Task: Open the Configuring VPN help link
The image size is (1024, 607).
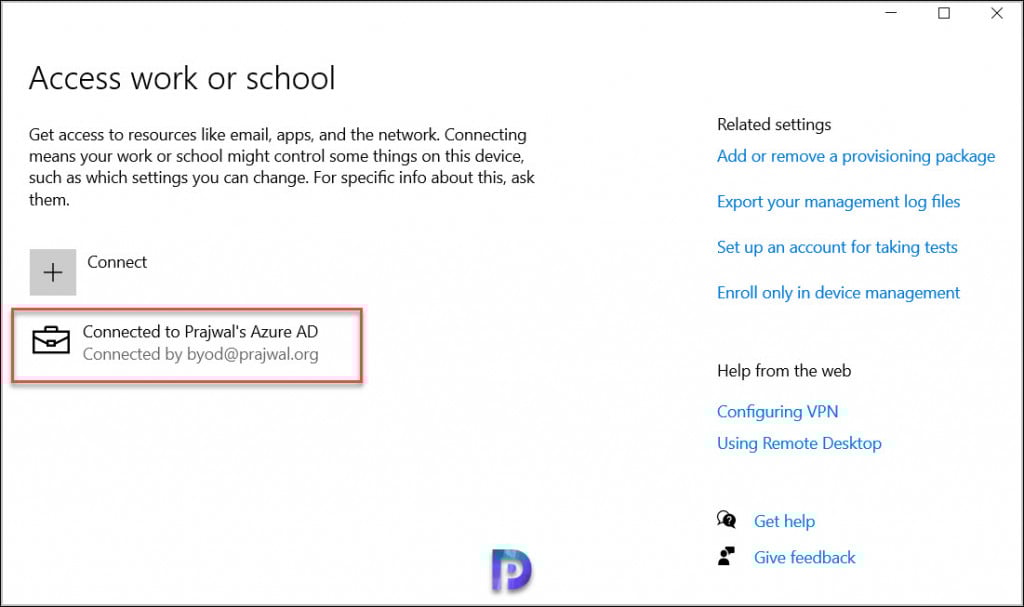Action: [777, 412]
